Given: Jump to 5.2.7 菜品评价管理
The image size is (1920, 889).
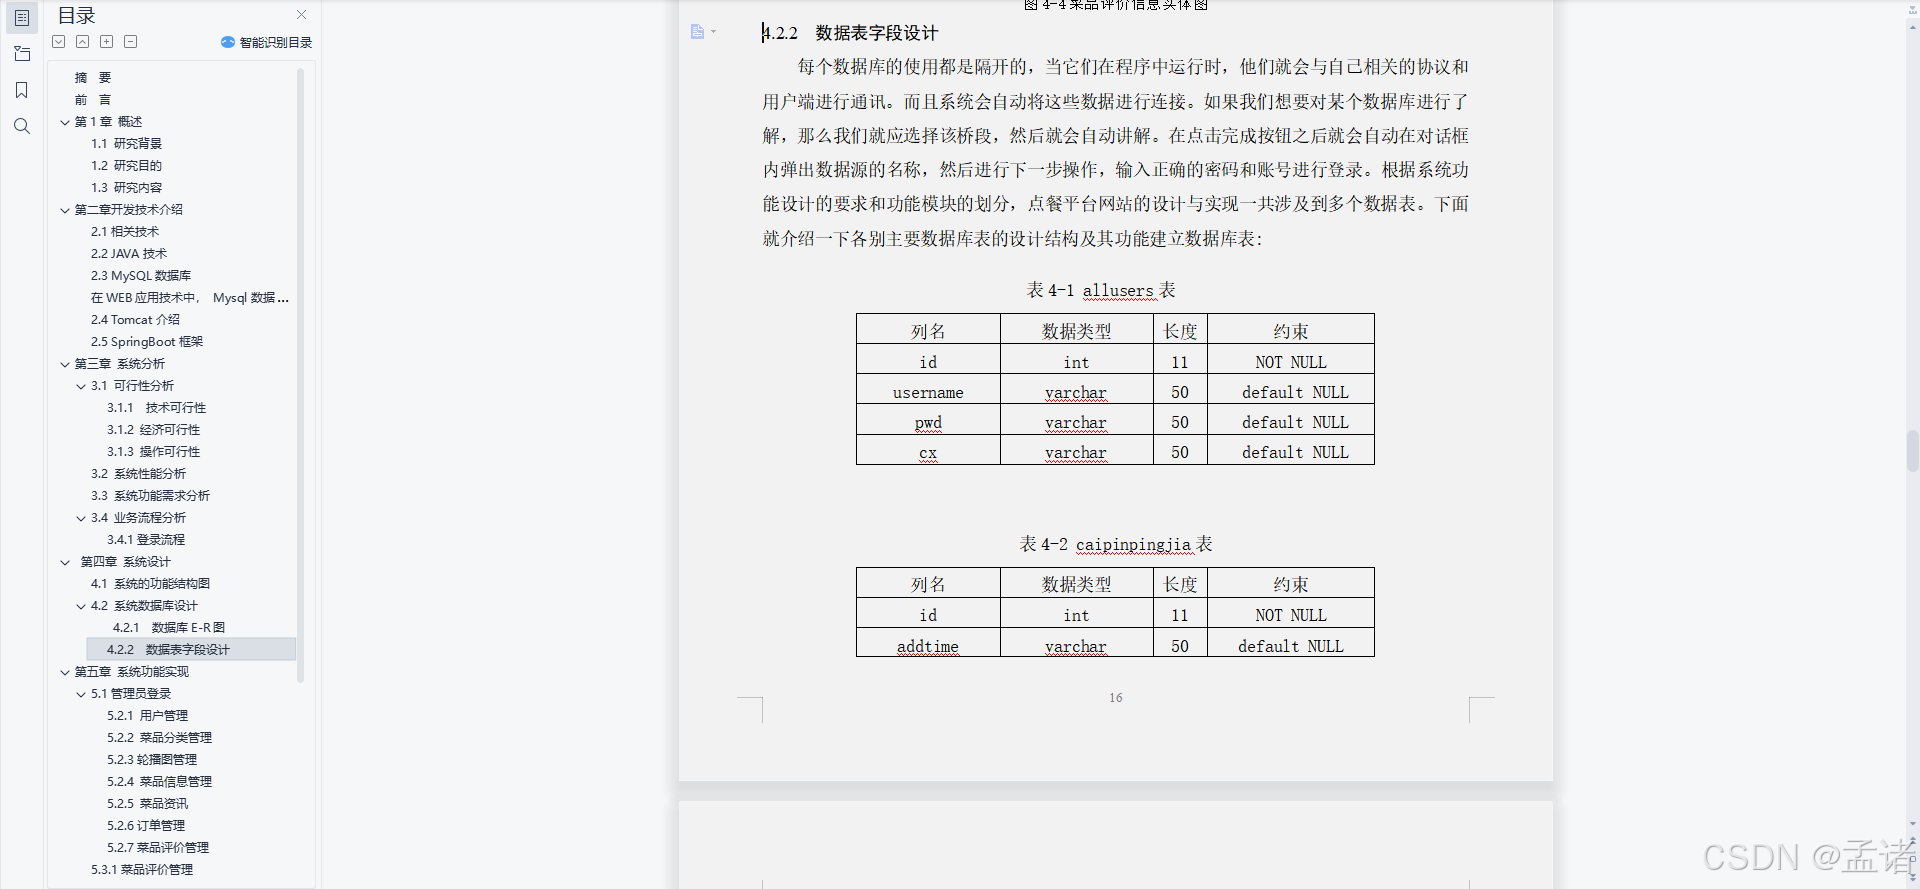Looking at the screenshot, I should 158,848.
